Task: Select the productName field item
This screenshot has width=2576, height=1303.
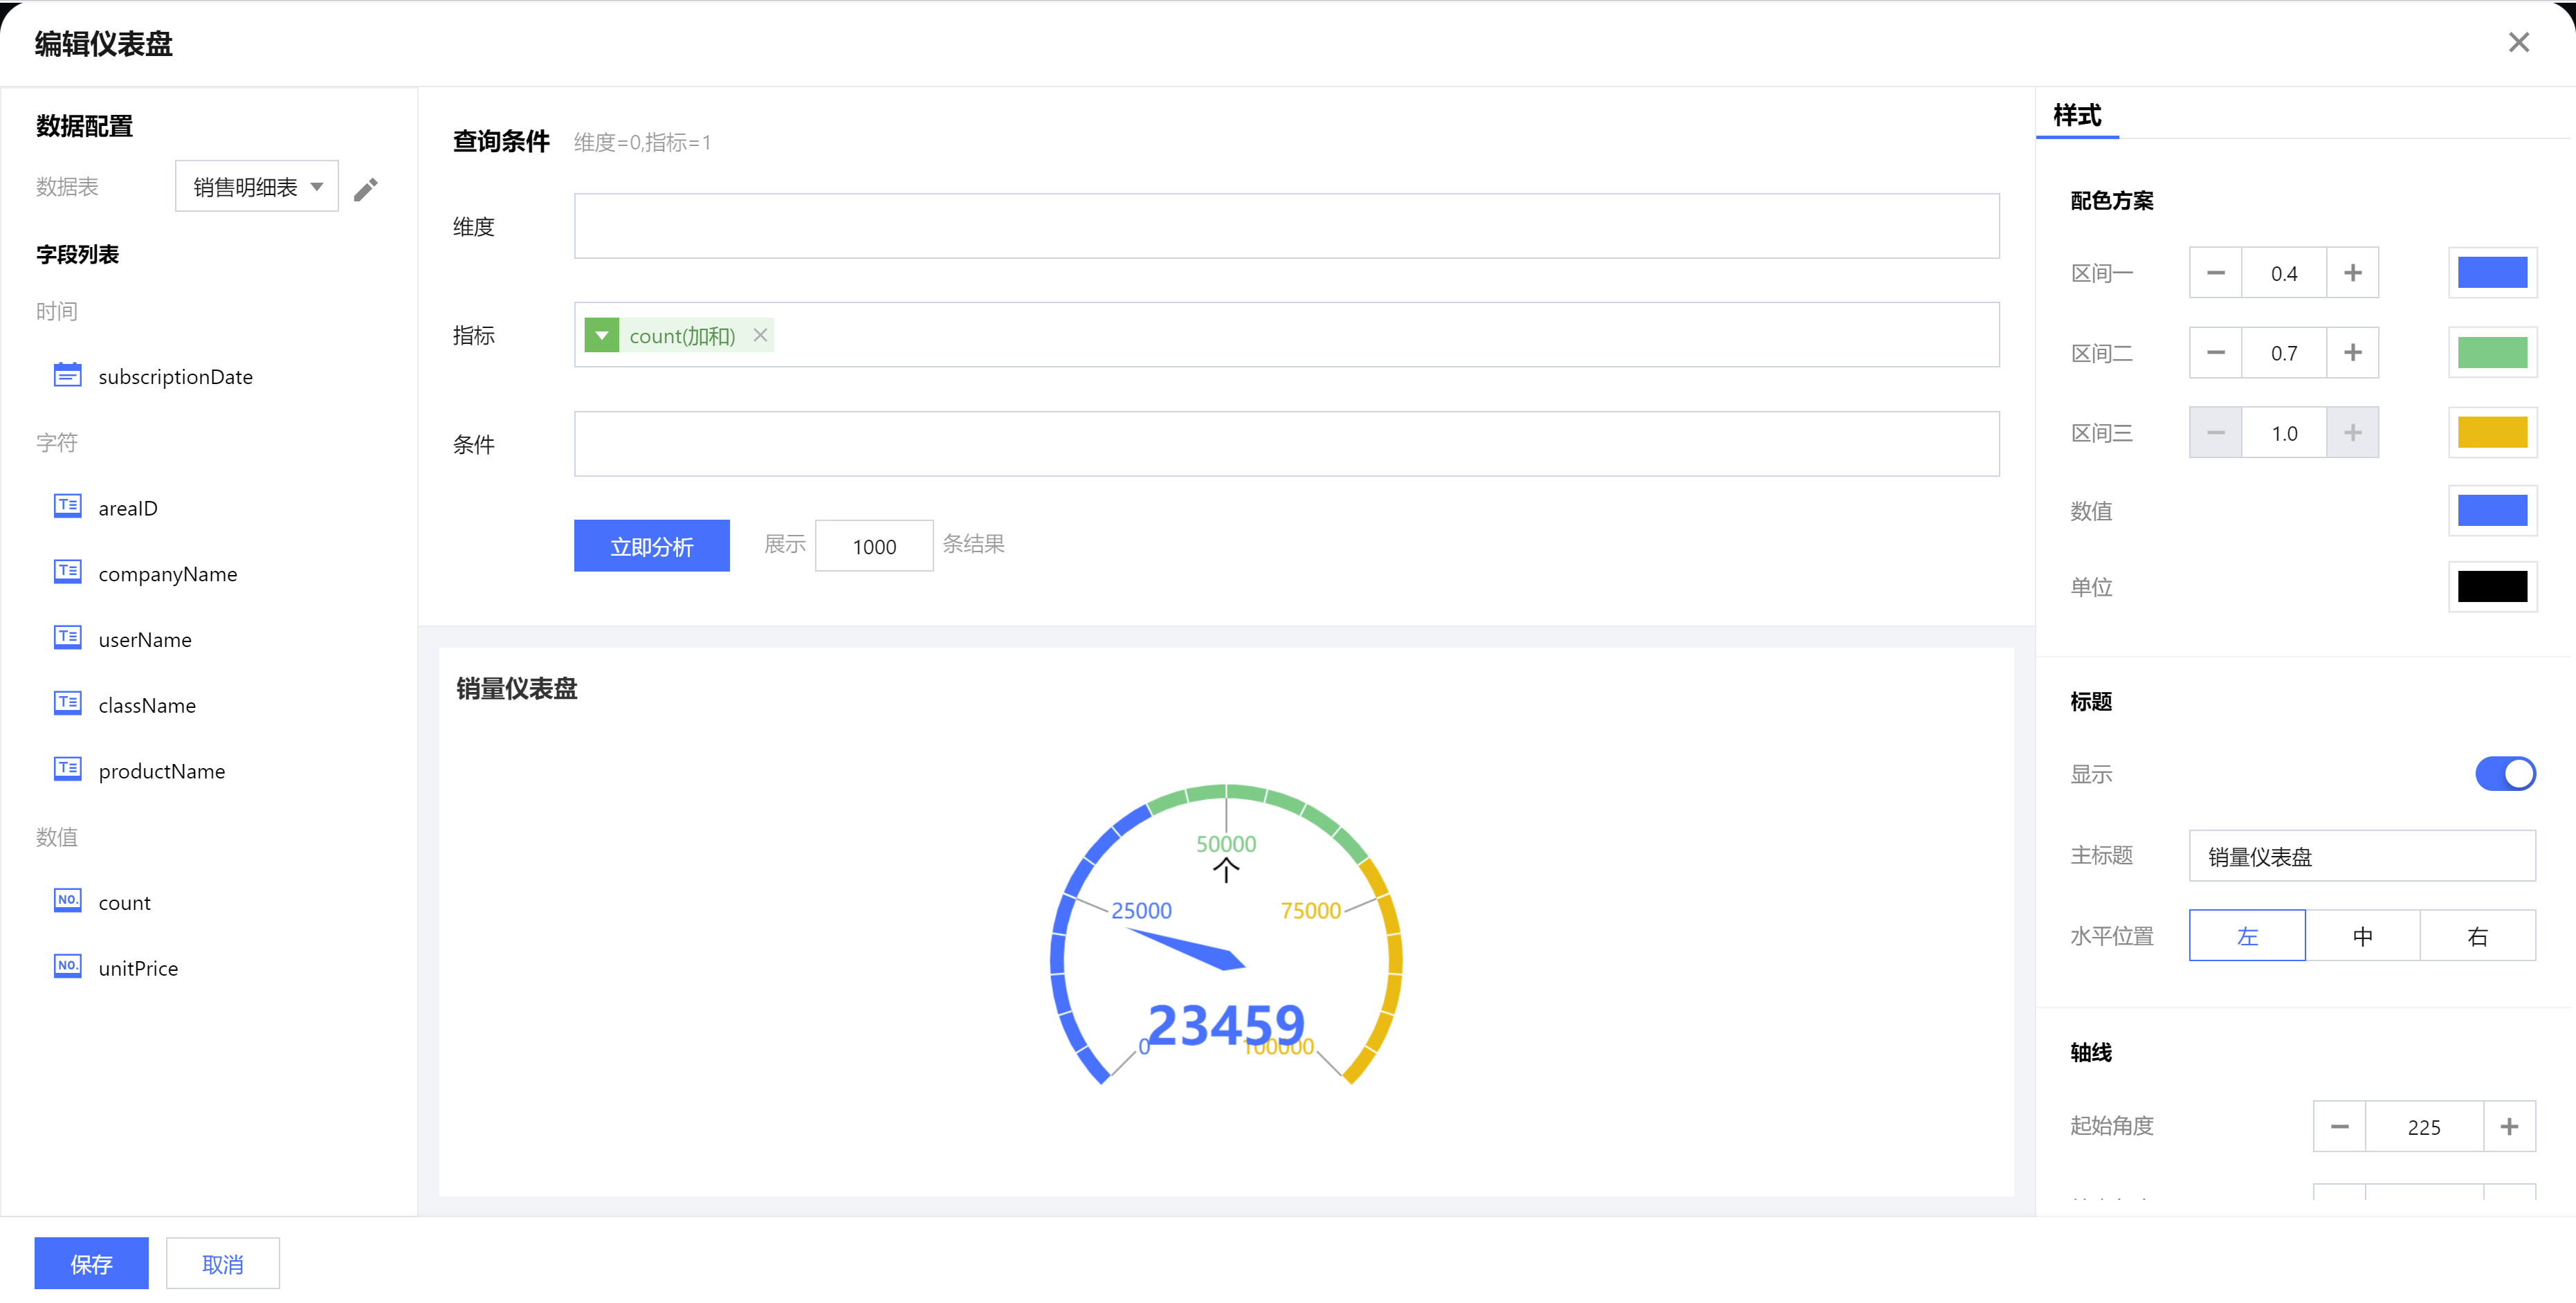Action: tap(161, 771)
